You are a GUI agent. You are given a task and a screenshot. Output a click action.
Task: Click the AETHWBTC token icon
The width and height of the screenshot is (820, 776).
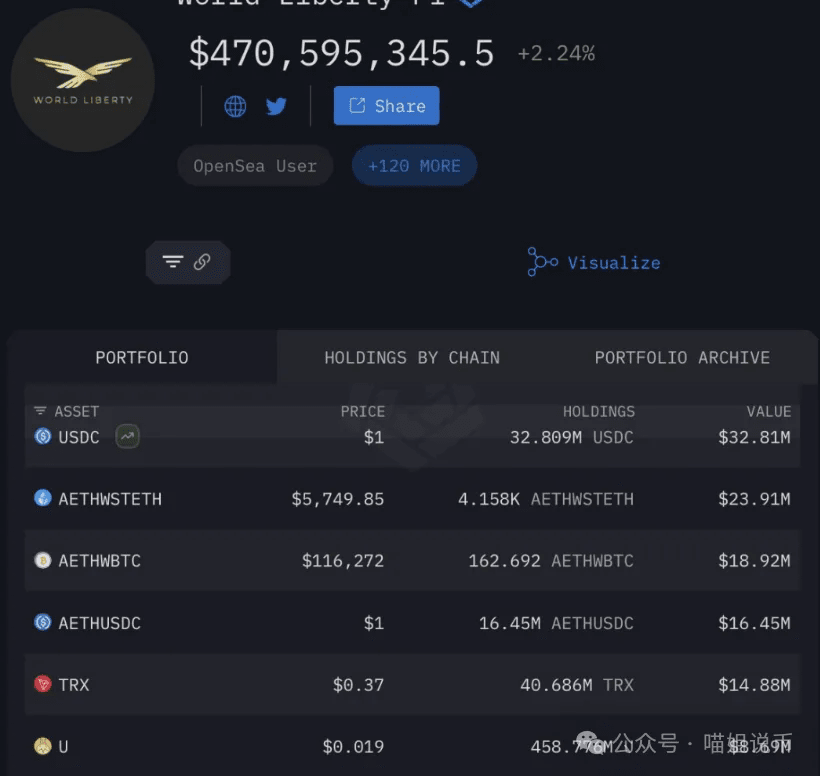click(x=43, y=560)
